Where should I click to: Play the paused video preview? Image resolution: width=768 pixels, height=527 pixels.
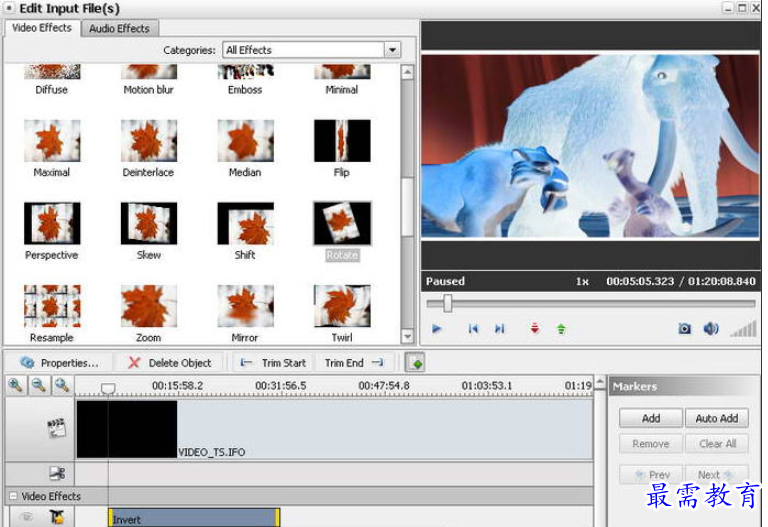[x=437, y=329]
